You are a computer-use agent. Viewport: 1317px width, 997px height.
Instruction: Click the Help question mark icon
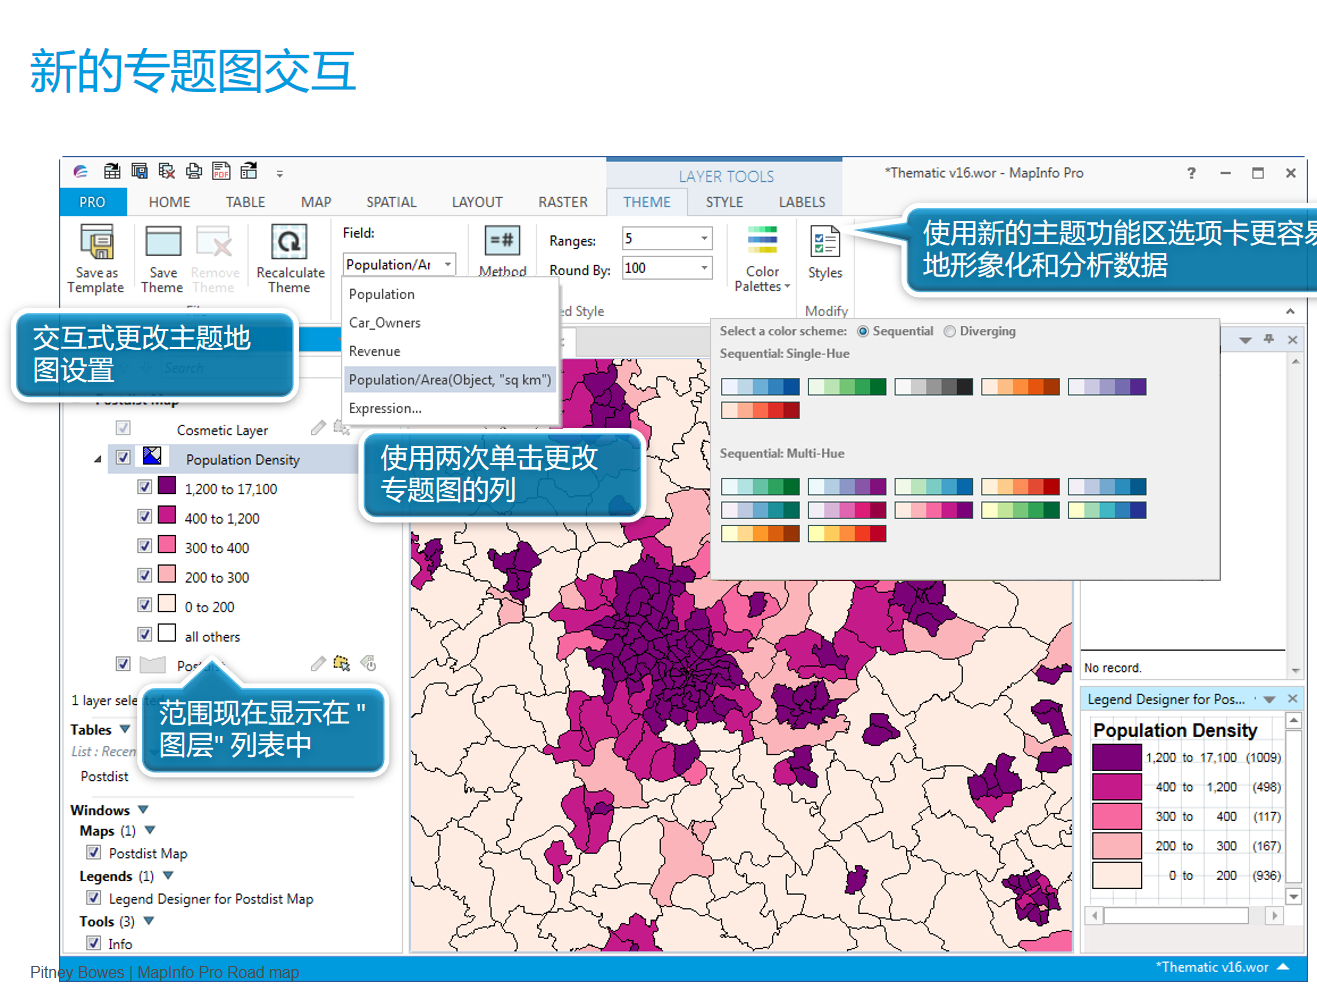coord(1191,173)
